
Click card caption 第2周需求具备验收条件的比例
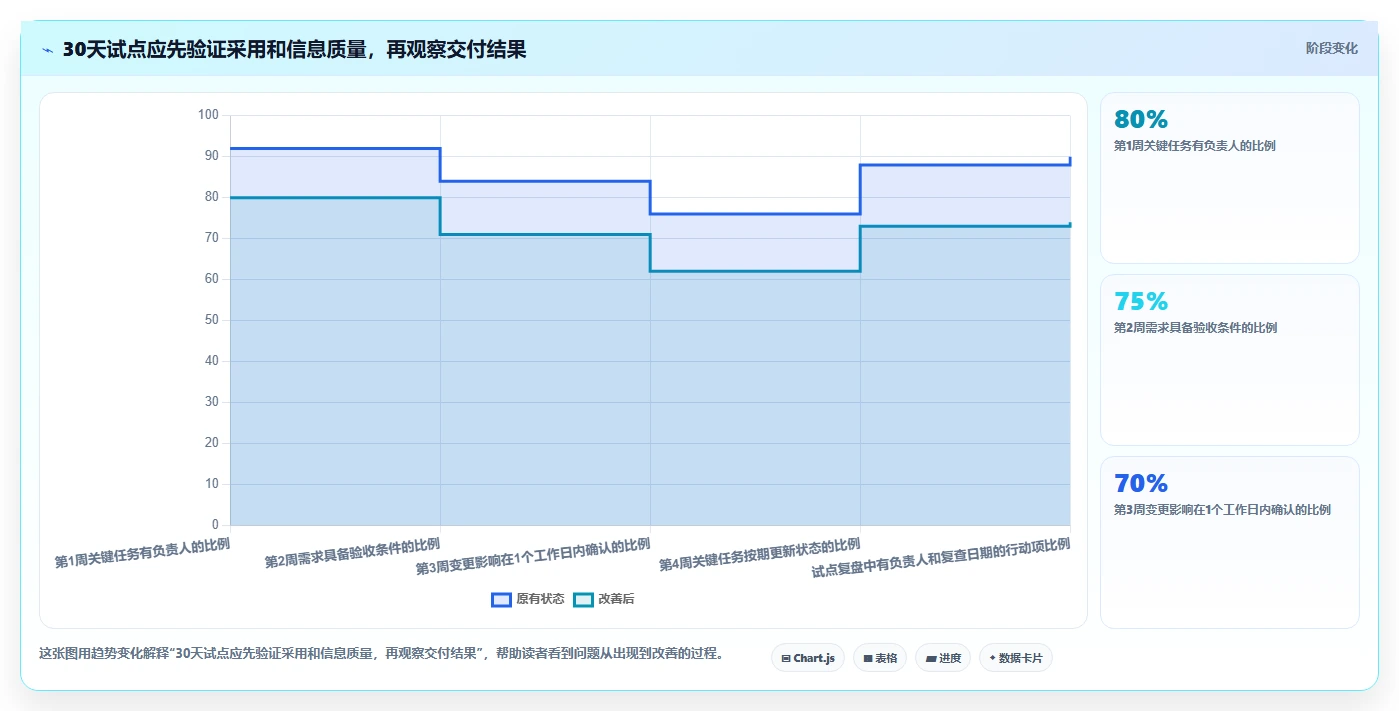1195,328
